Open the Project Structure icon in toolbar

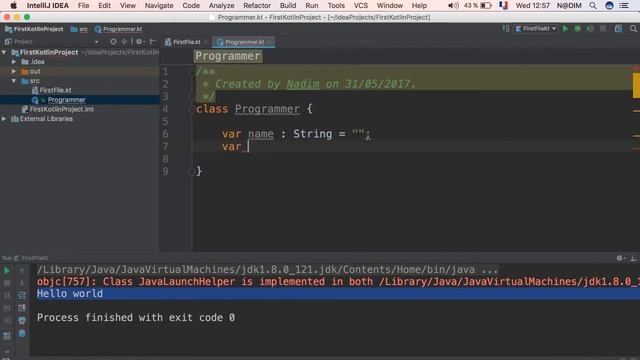(x=618, y=29)
